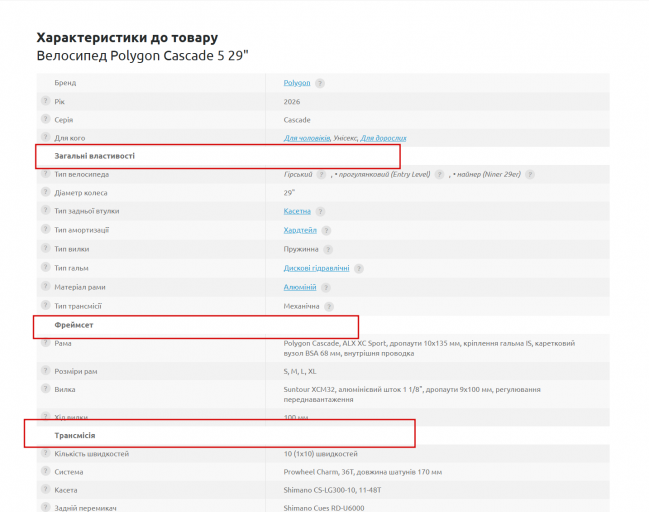Viewport: 649px width, 512px height.
Task: Open help icon beside Серія label
Action: [x=45, y=119]
